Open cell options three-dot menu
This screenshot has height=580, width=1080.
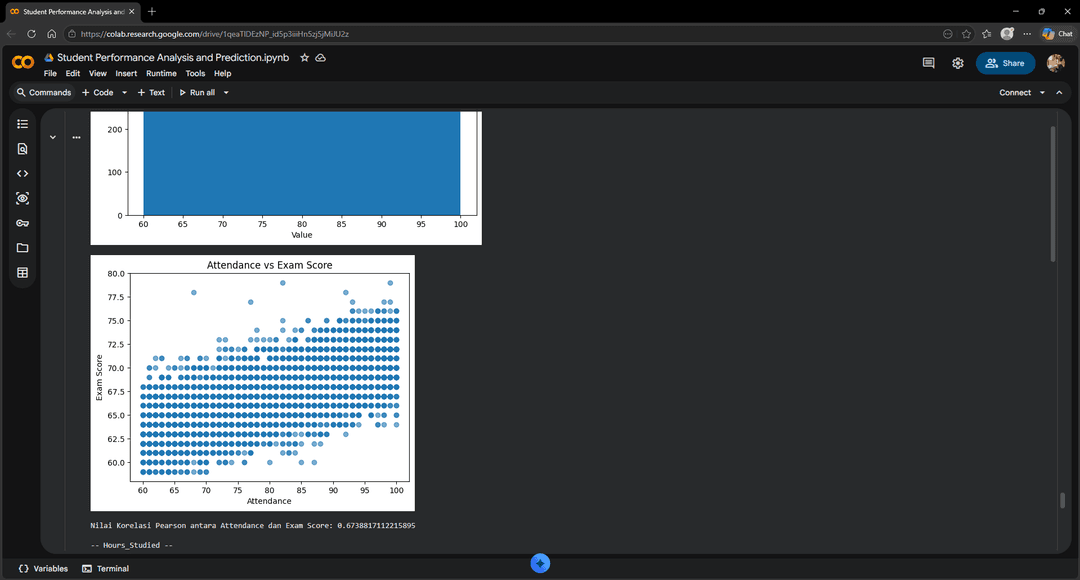[76, 137]
